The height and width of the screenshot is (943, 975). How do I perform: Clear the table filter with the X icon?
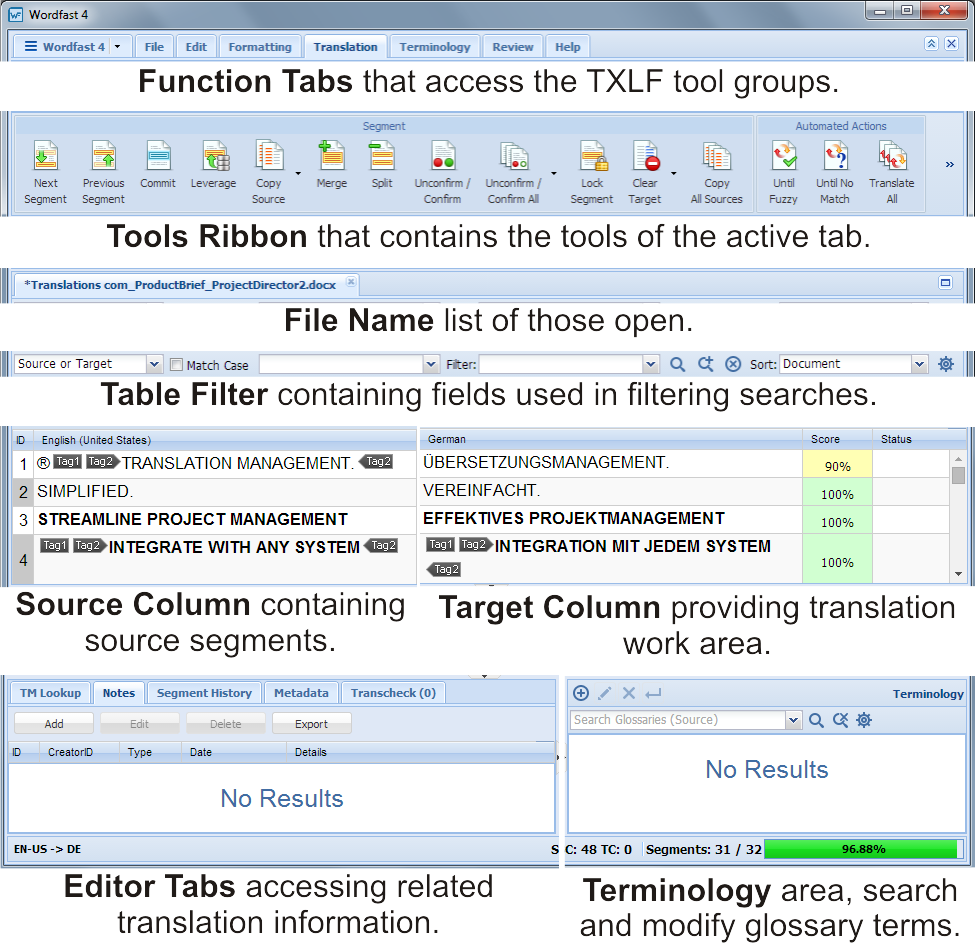point(733,364)
